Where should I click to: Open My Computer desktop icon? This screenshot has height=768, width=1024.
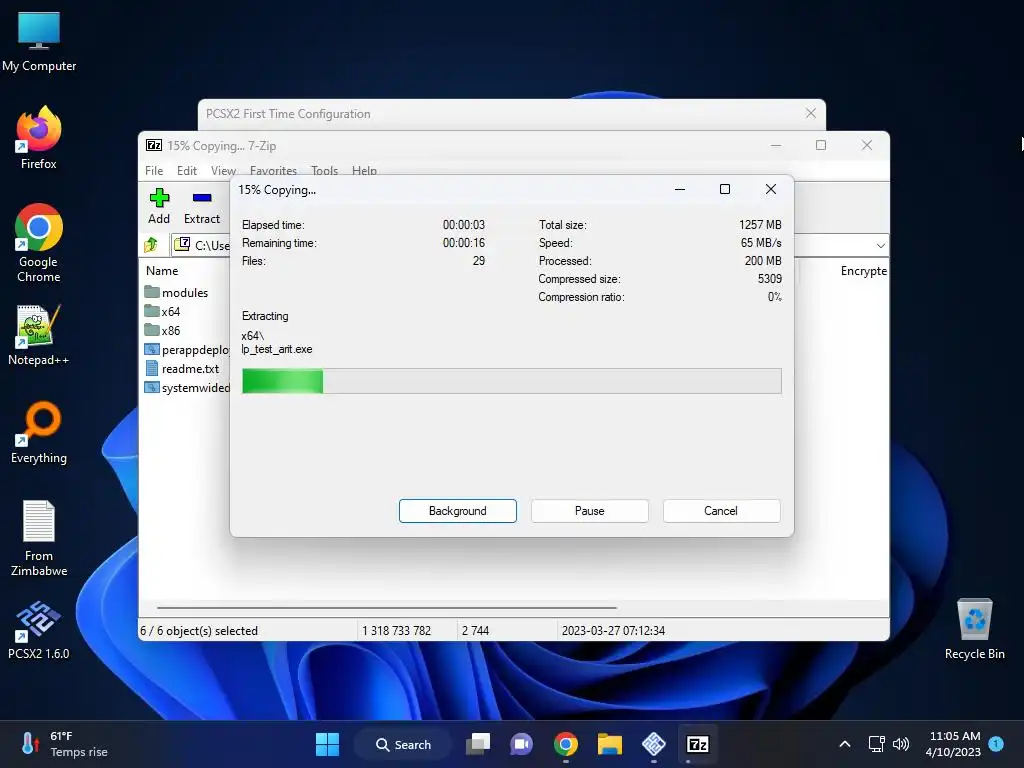coord(39,40)
